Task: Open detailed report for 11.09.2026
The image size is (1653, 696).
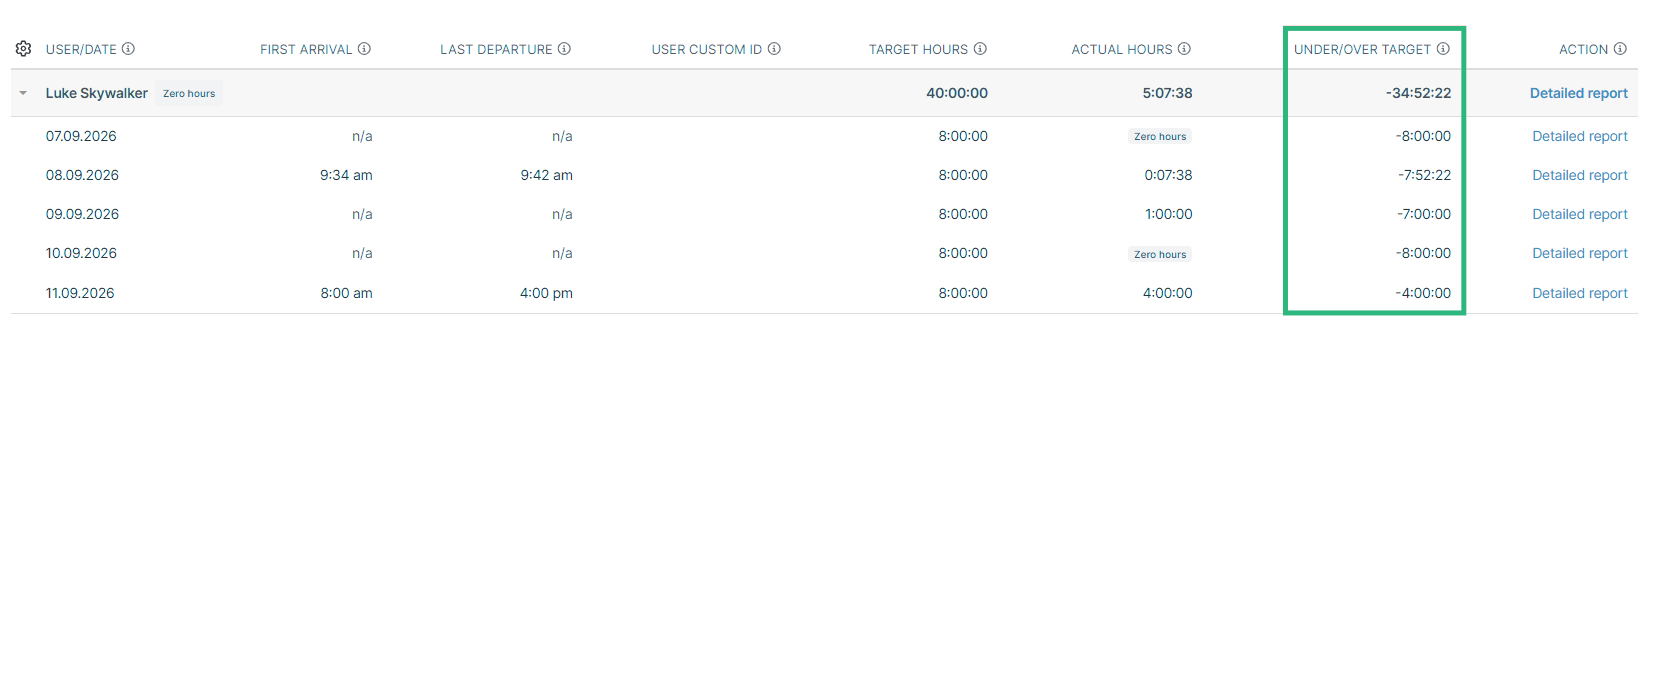Action: point(1580,293)
